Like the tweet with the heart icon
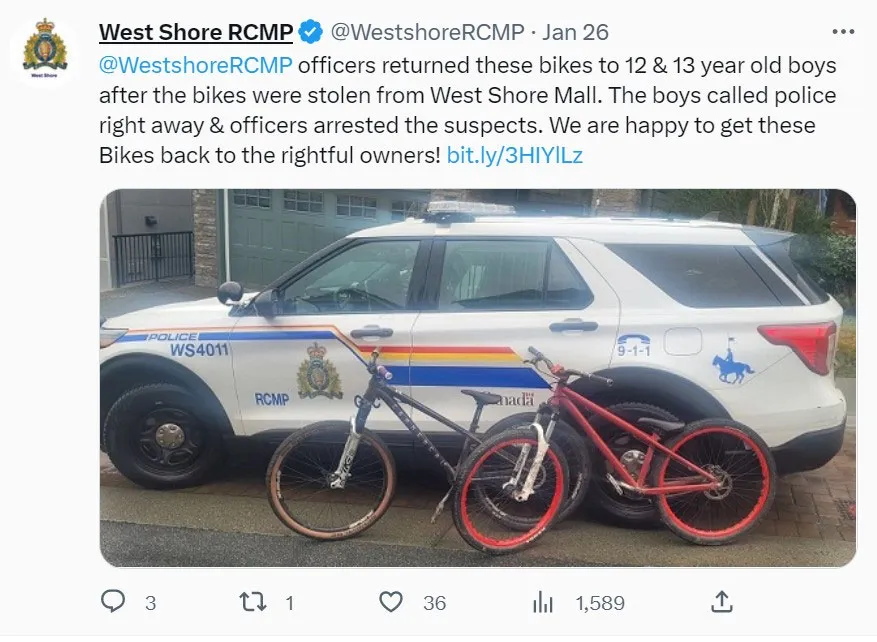Viewport: 877px width, 642px height. pyautogui.click(x=391, y=602)
